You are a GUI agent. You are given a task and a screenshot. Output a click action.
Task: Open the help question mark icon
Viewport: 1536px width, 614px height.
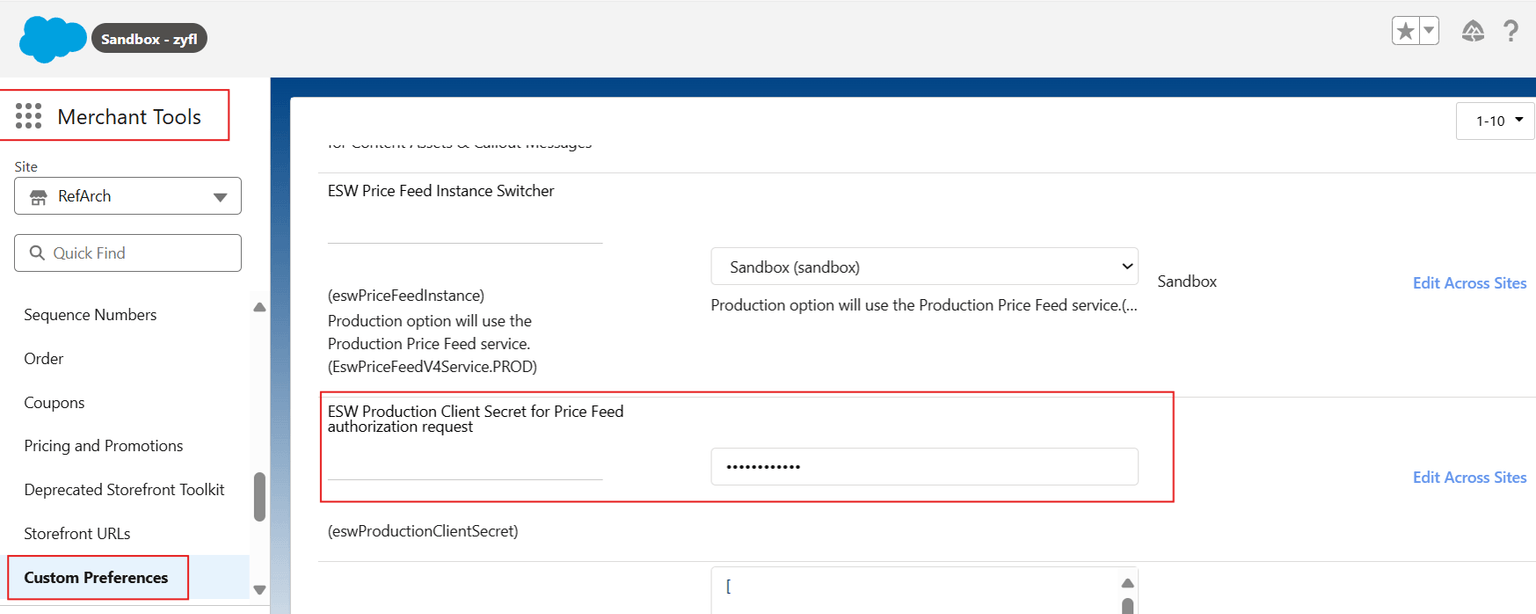point(1511,31)
